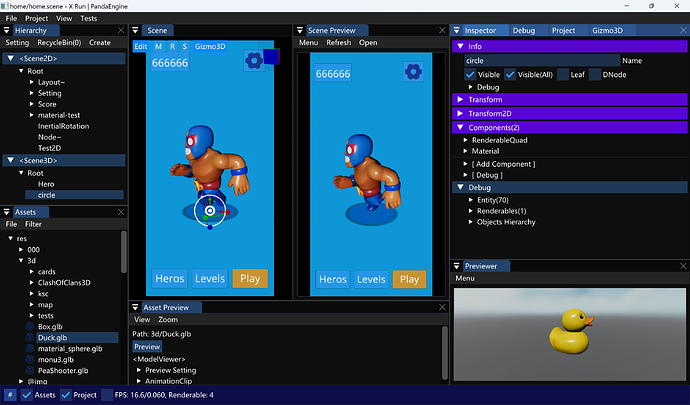This screenshot has height=405, width=690.
Task: Select the R rotate tool in Scene toolbar
Action: point(172,46)
